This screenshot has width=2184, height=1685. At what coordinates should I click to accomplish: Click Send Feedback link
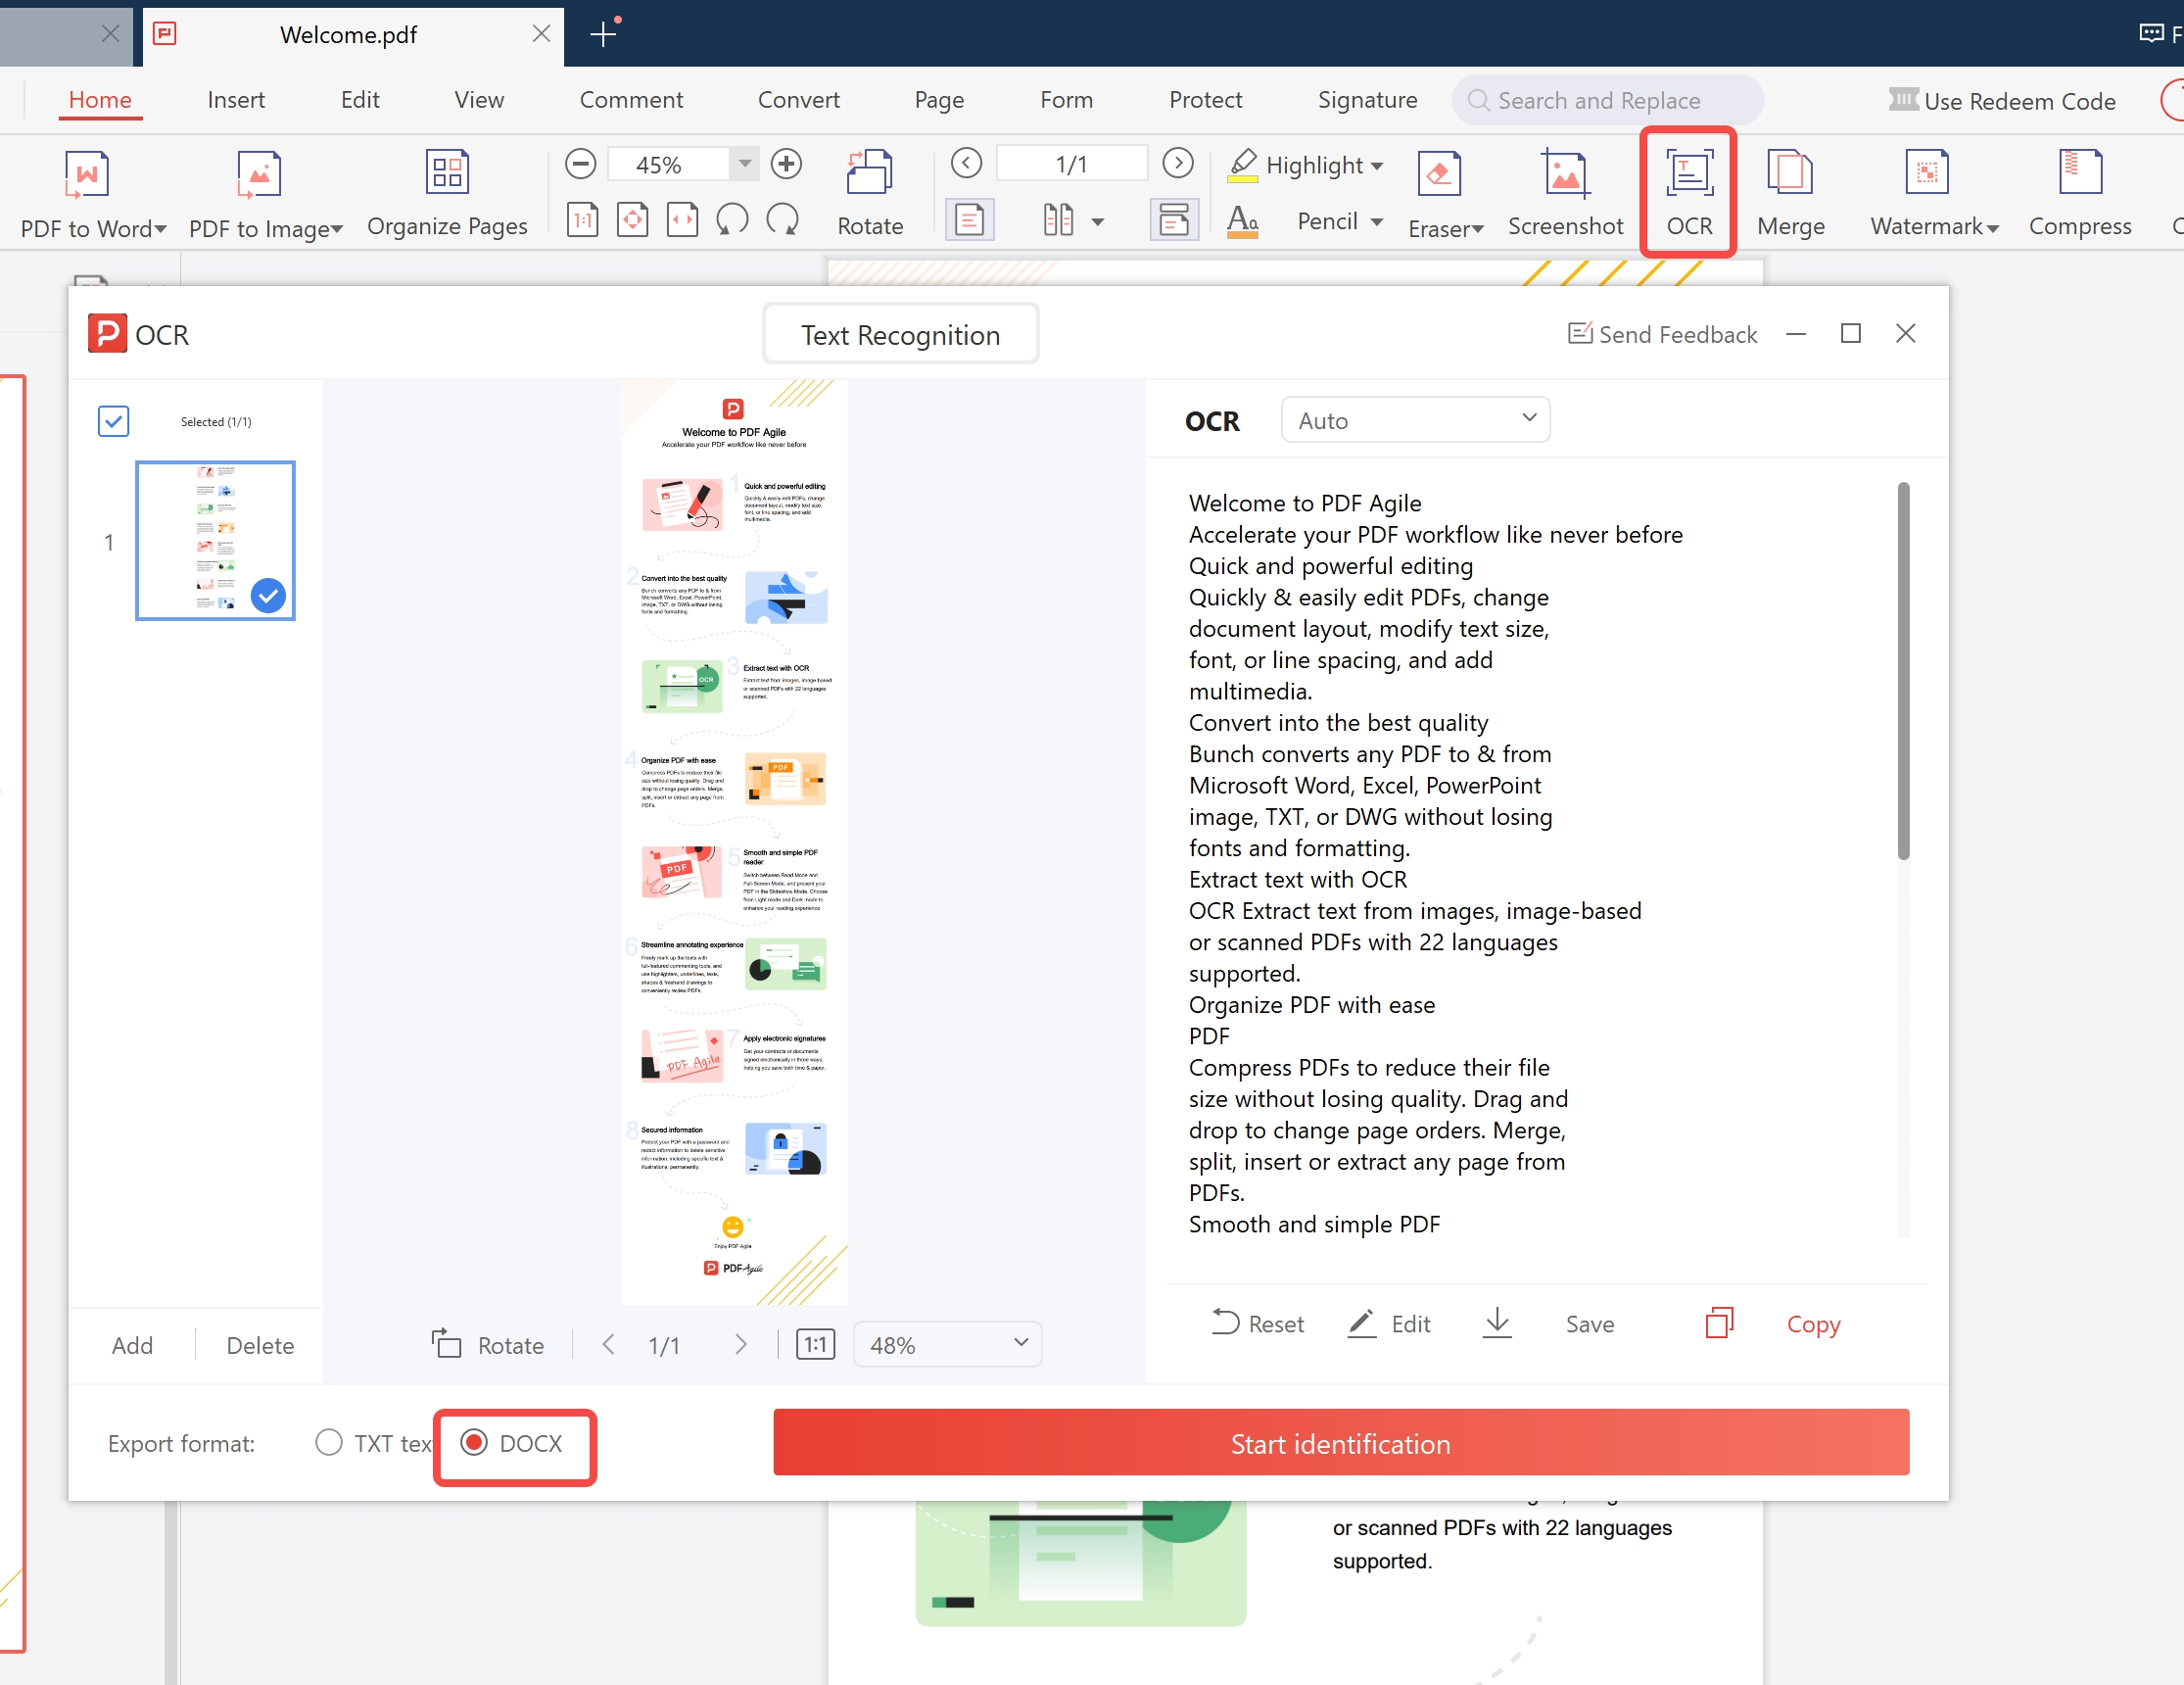click(x=1662, y=334)
